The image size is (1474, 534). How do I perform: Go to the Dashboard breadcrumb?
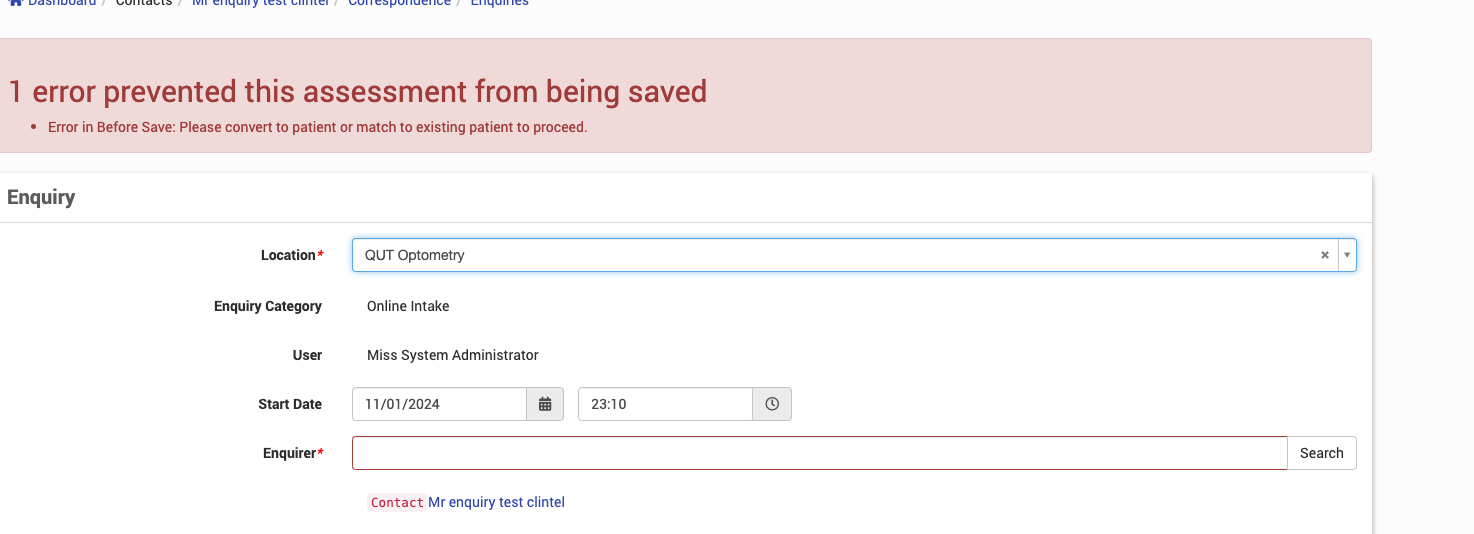62,3
